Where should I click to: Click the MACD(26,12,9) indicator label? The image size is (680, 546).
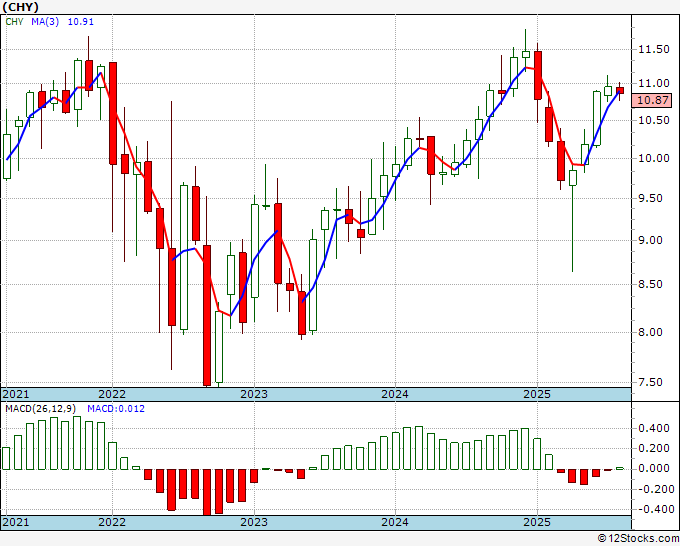41,409
